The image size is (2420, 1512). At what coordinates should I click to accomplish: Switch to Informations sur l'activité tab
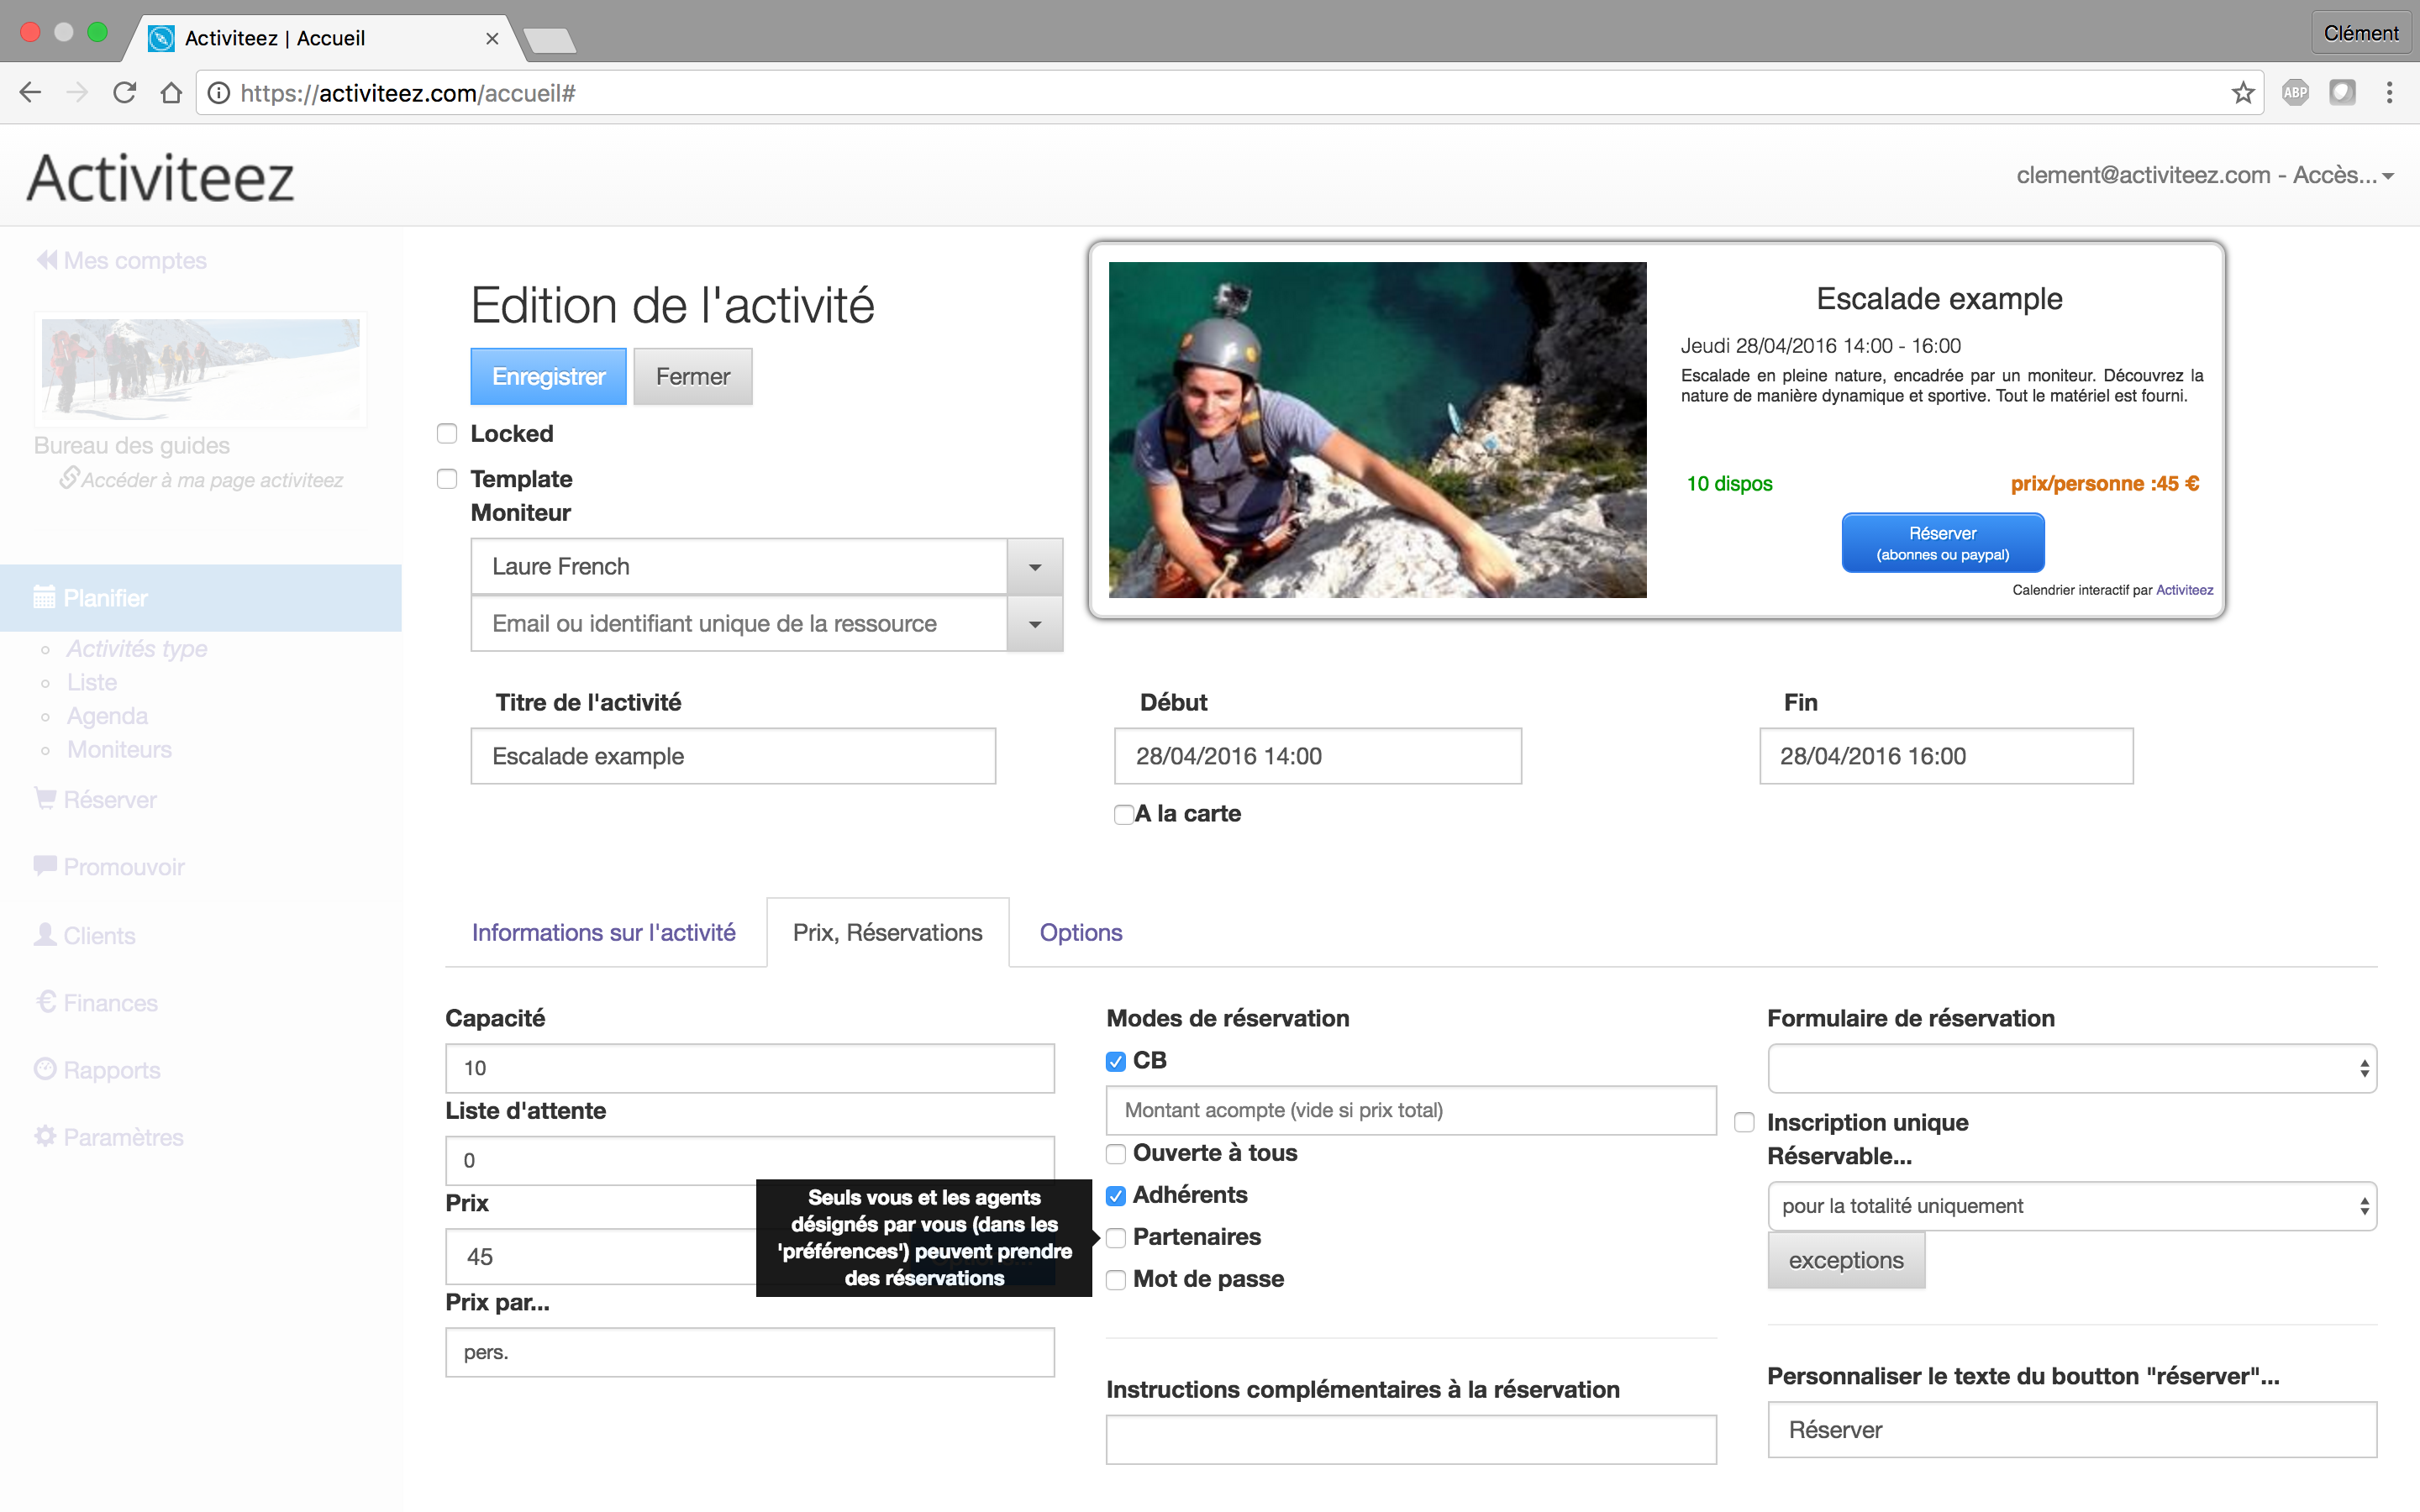click(603, 932)
